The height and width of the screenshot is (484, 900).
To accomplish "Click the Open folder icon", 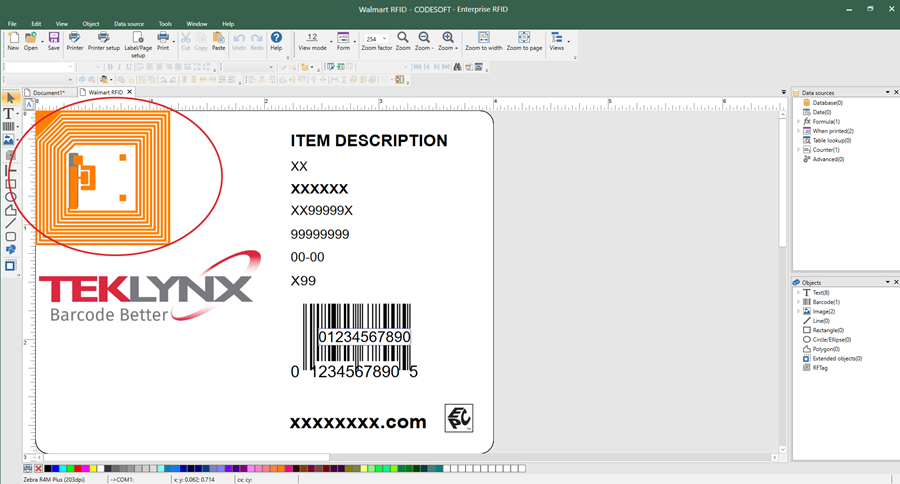I will 30,38.
